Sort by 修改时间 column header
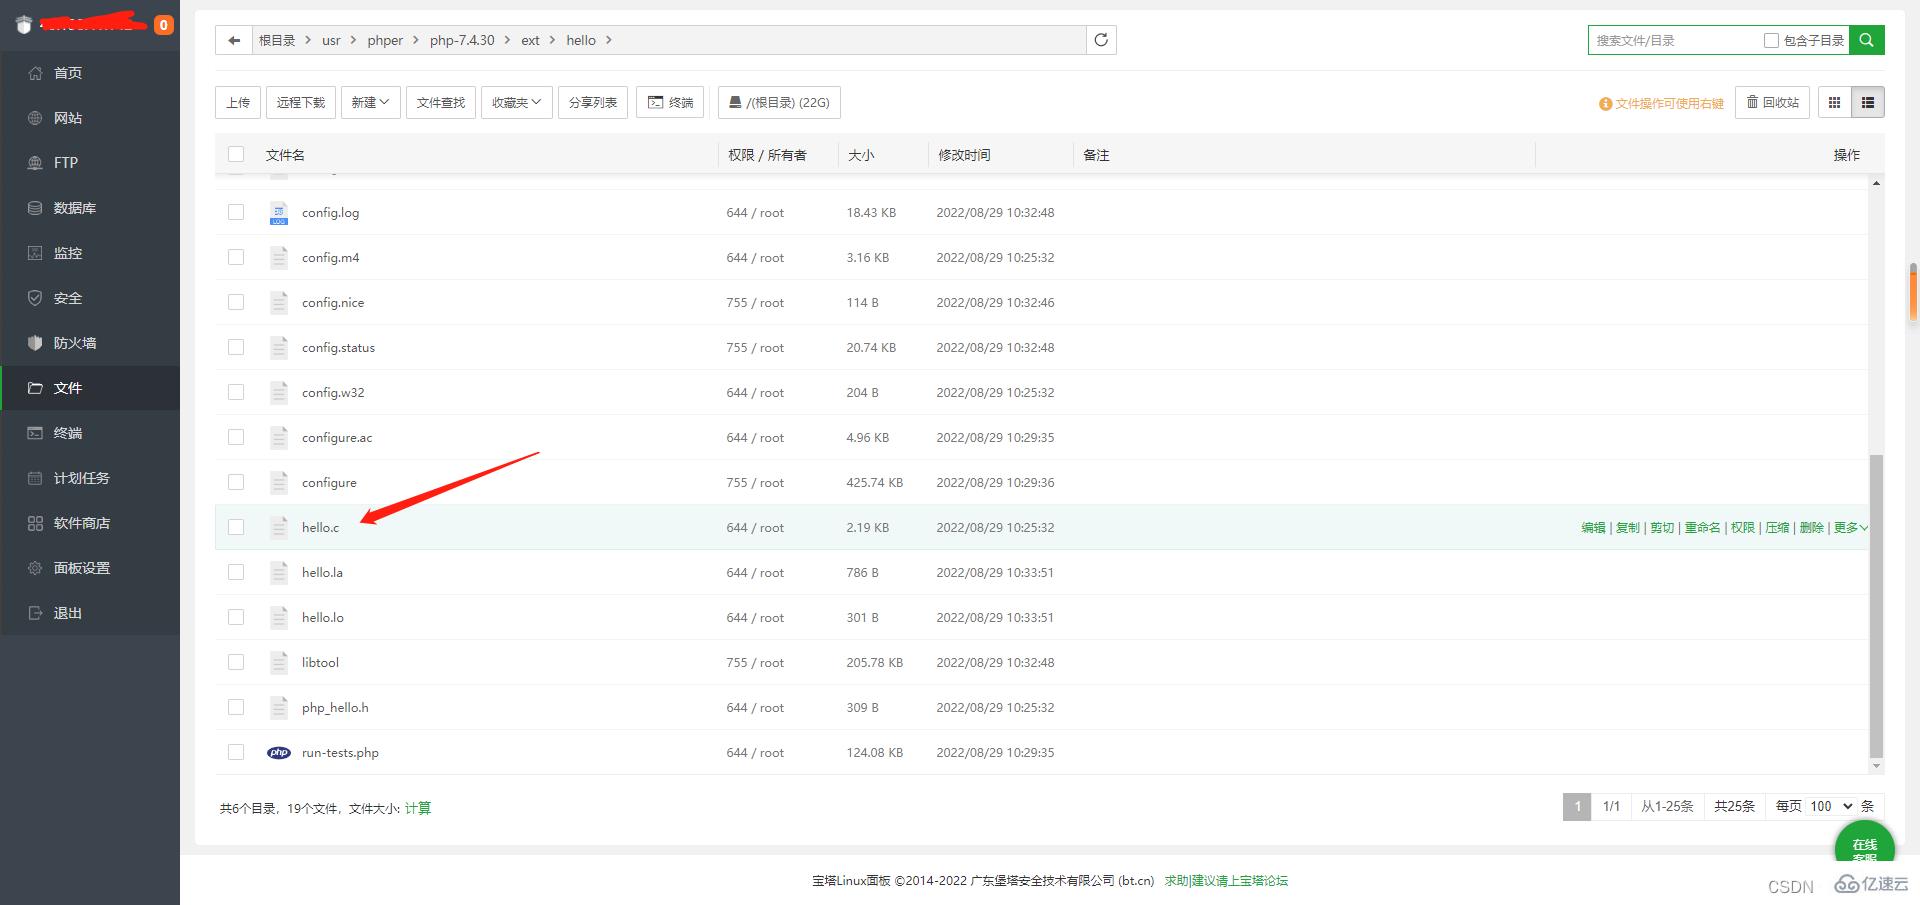Viewport: 1920px width, 905px height. pos(964,155)
